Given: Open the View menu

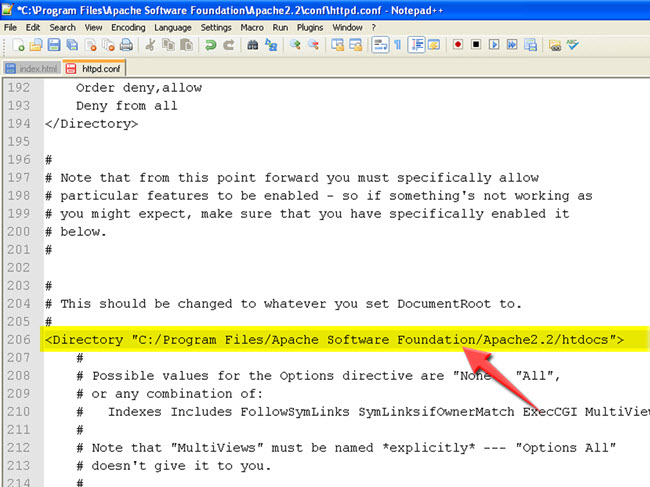Looking at the screenshot, I should point(93,27).
